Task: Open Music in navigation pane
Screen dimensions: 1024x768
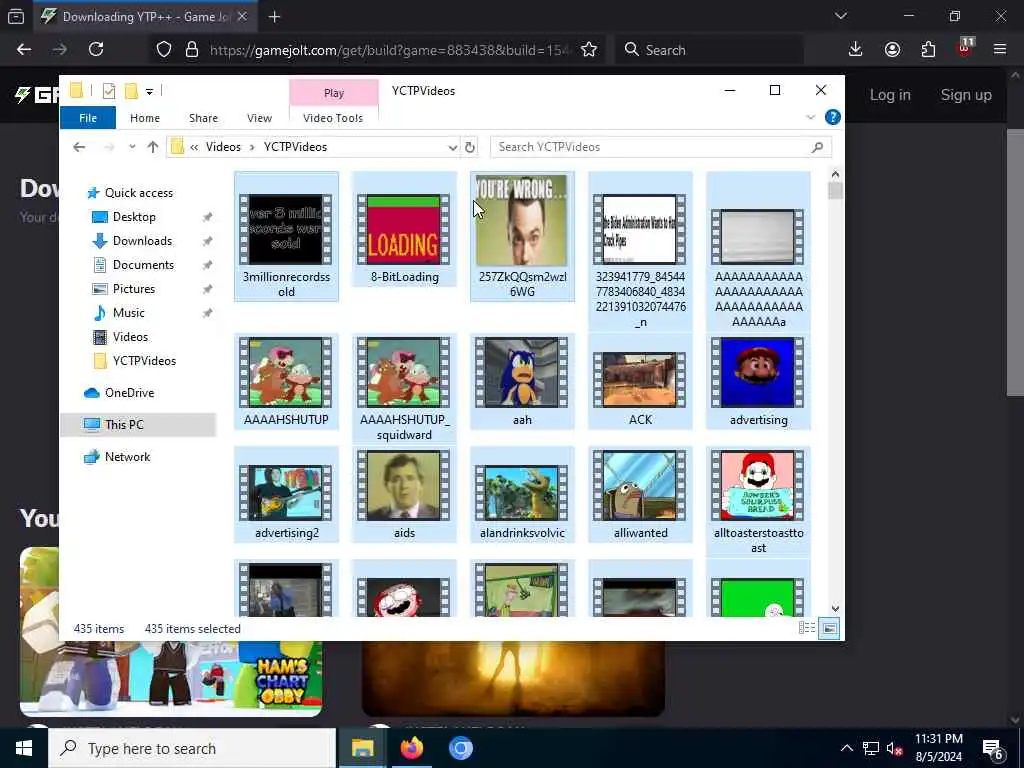Action: [x=129, y=313]
